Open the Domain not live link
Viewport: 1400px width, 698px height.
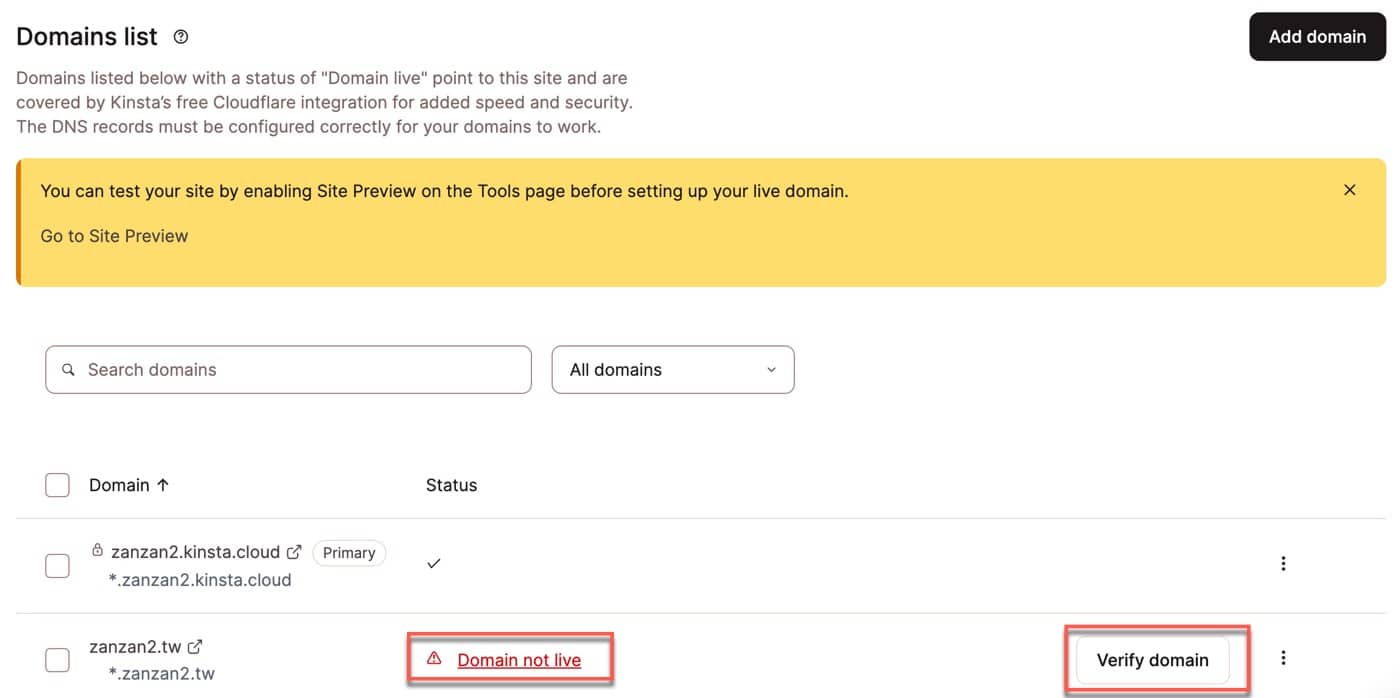pos(519,660)
